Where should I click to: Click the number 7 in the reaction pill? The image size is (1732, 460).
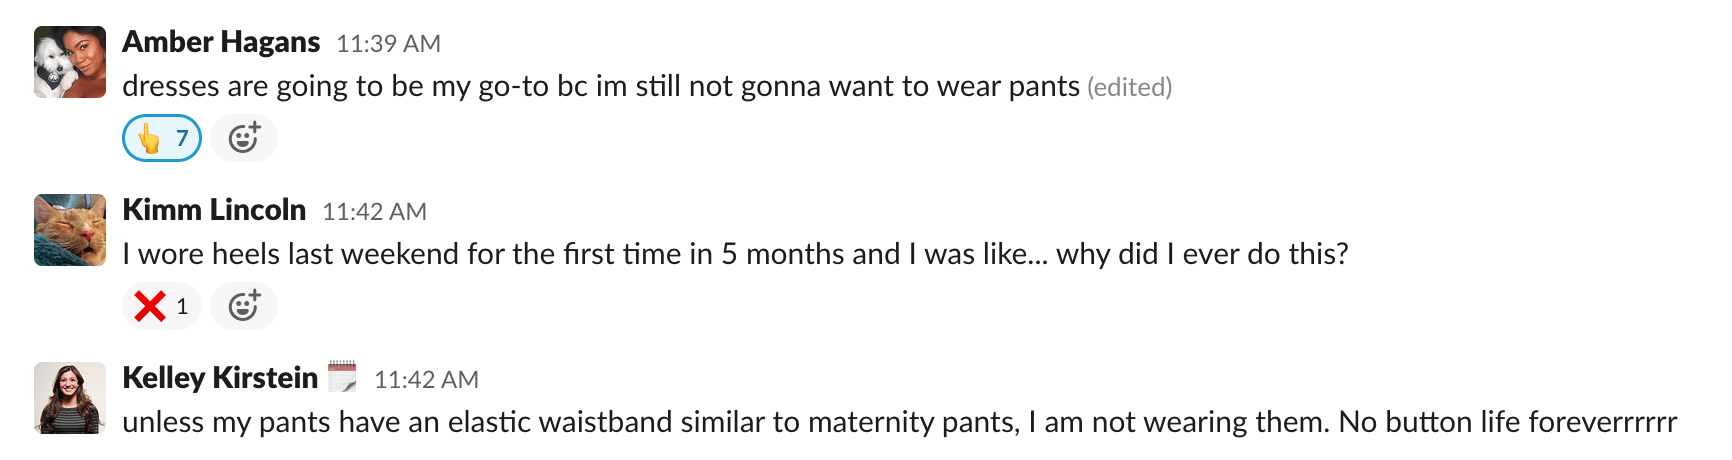click(182, 138)
